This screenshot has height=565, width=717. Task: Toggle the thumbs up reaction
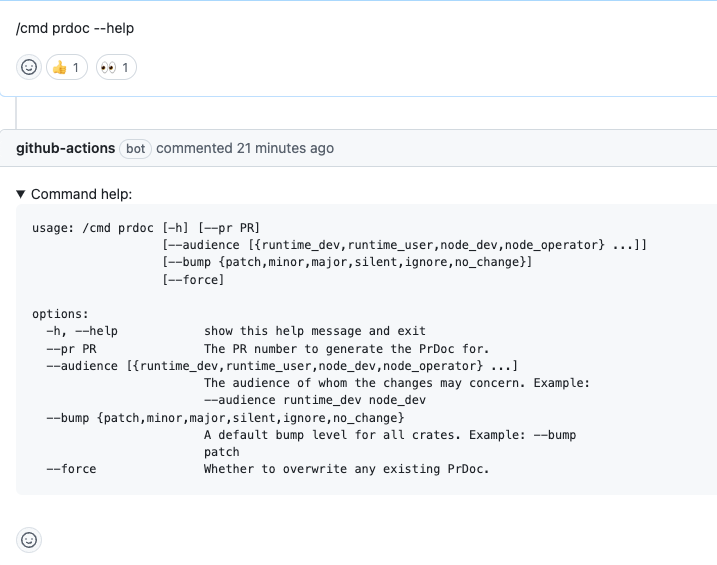click(67, 67)
